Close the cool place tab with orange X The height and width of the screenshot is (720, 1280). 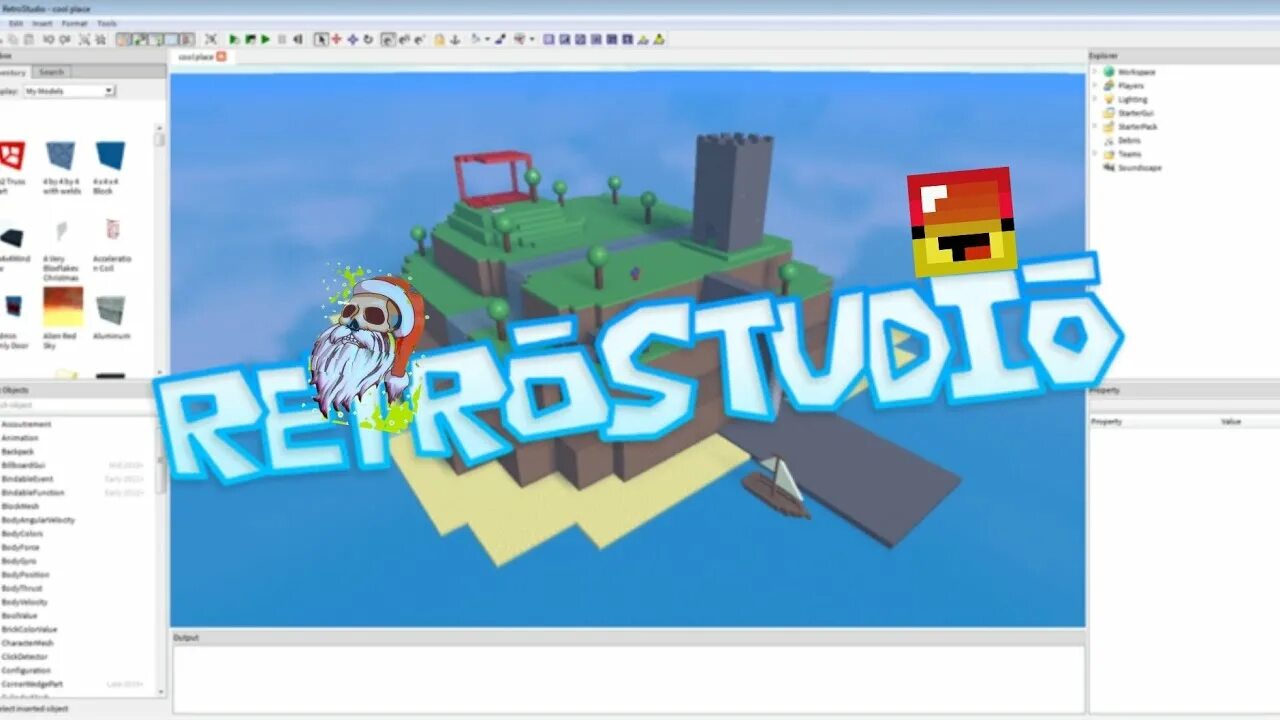(x=222, y=57)
